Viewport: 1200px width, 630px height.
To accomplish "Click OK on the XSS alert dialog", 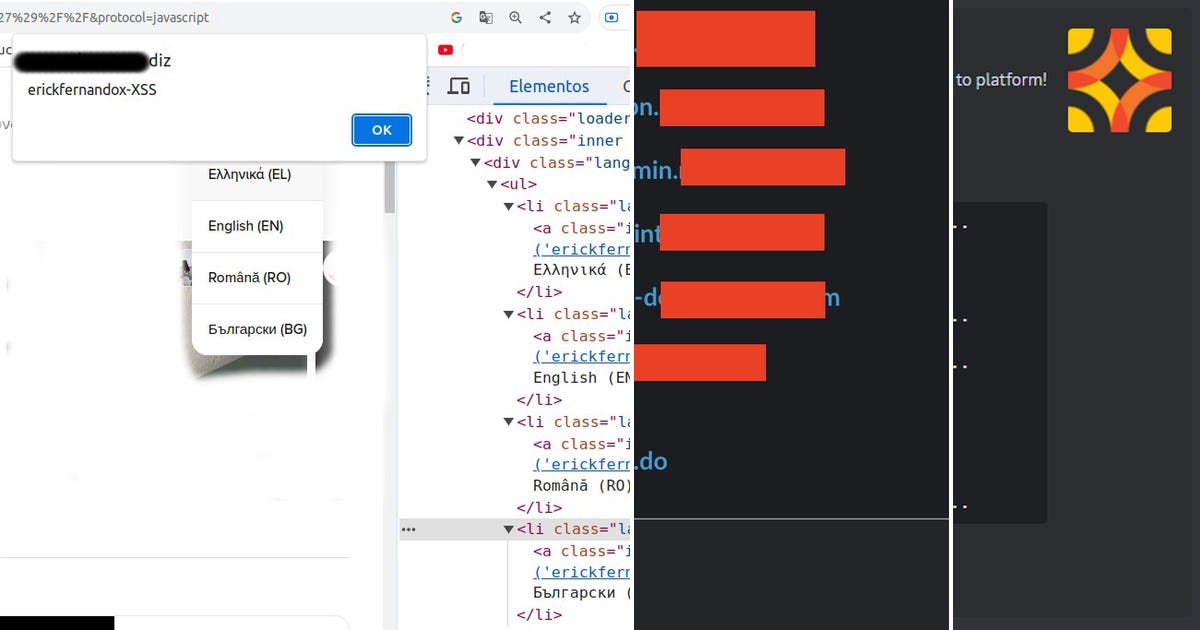I will pos(381,129).
